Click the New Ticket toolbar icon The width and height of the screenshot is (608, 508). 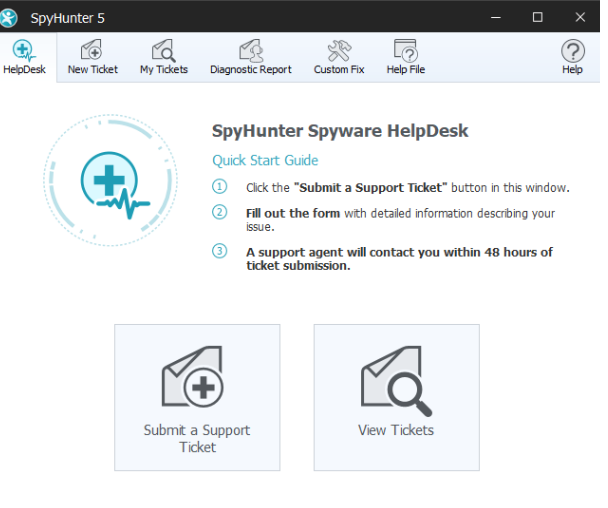click(92, 57)
